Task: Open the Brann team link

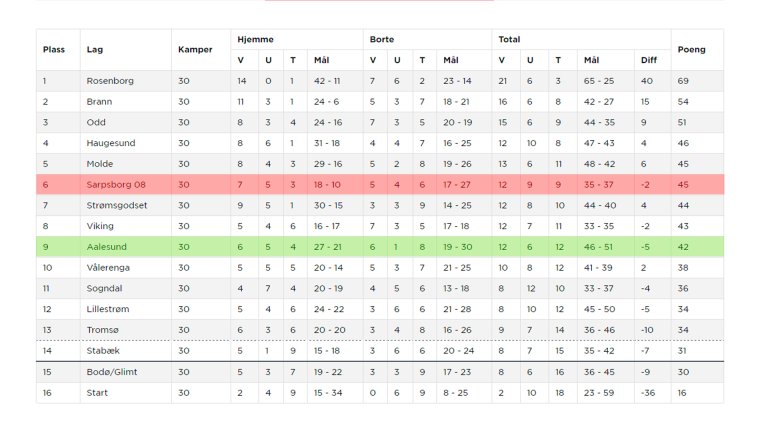Action: tap(99, 101)
